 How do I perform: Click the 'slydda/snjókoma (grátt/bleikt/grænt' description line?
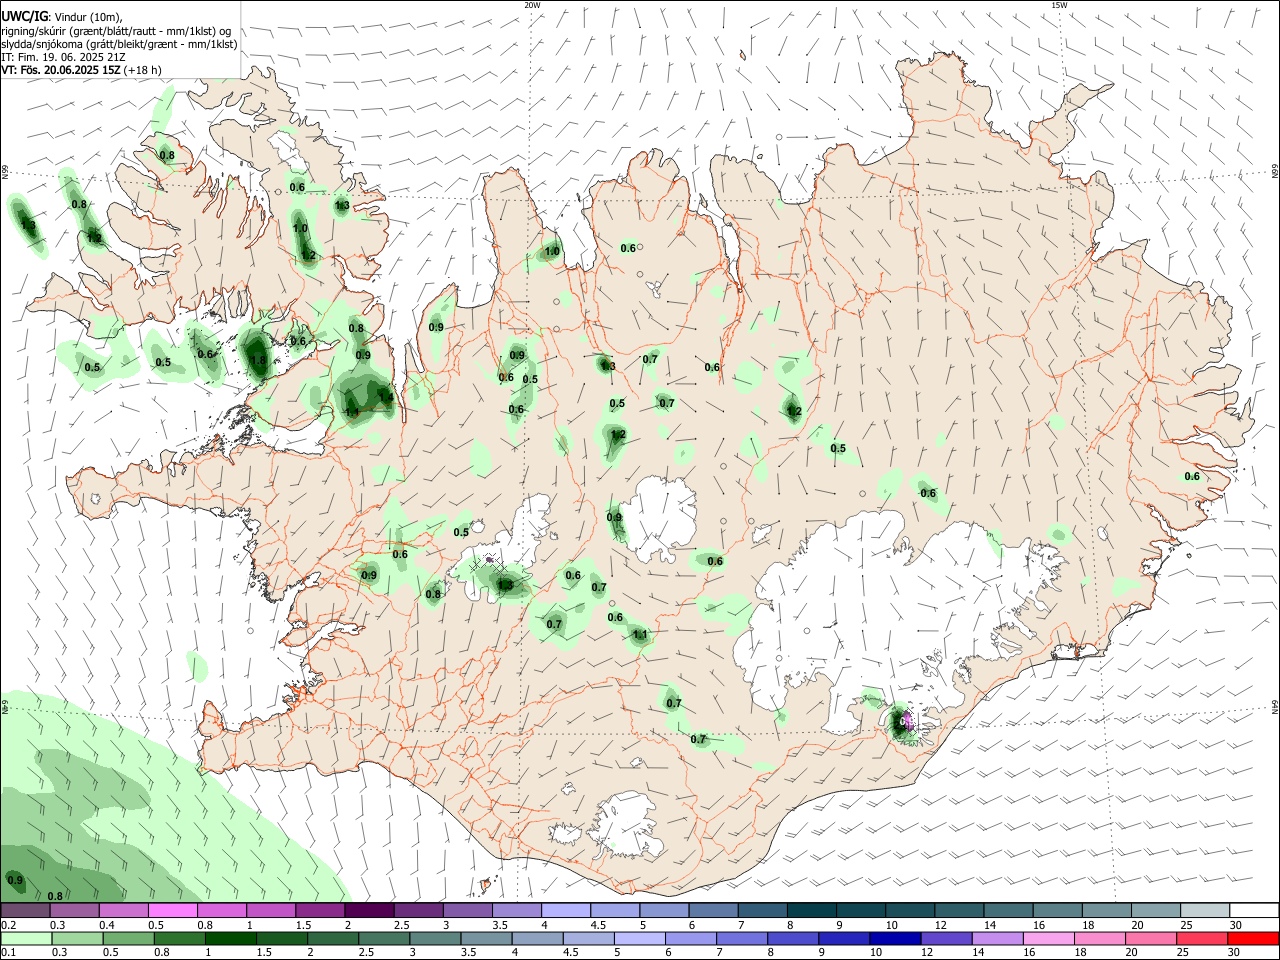(x=119, y=44)
